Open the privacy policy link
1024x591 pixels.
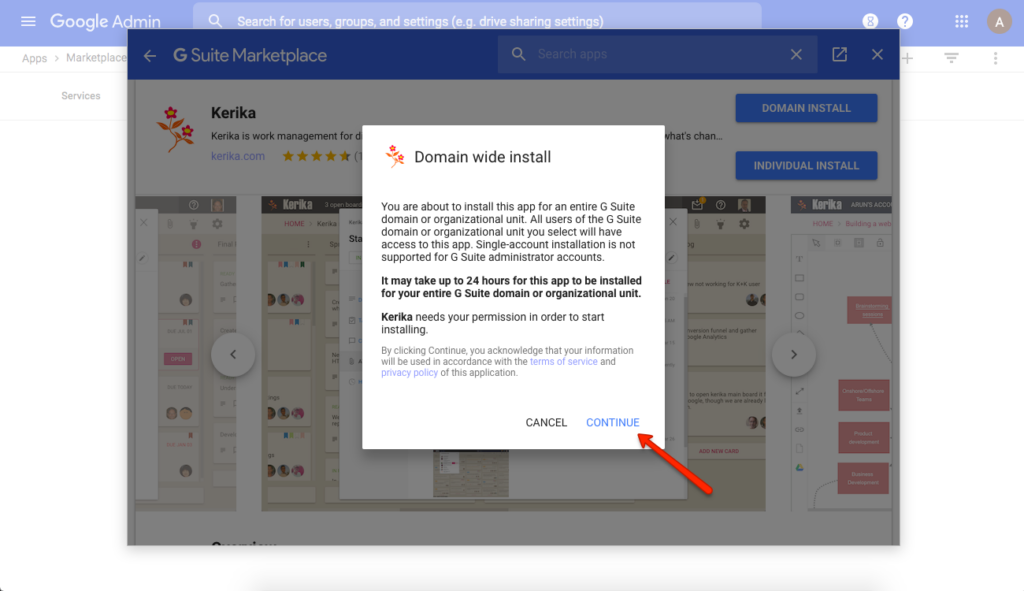[409, 373]
